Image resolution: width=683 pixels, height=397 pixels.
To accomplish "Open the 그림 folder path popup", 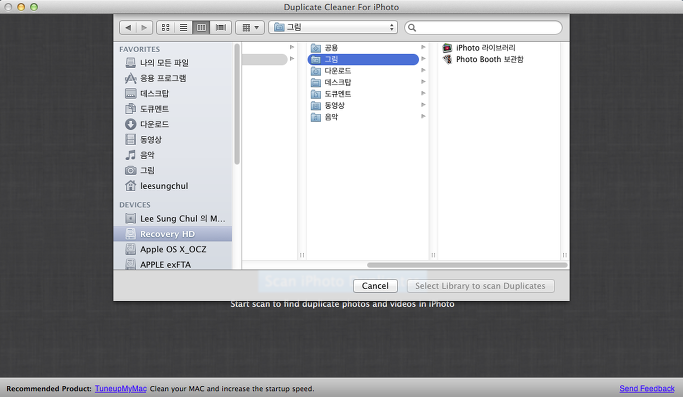I will (x=333, y=27).
